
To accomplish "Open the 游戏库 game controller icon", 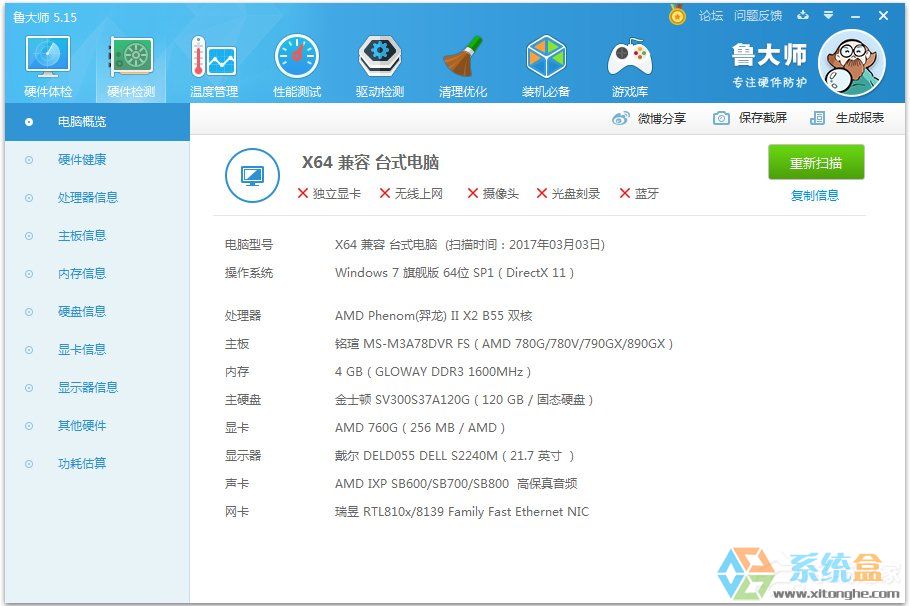I will click(x=630, y=66).
